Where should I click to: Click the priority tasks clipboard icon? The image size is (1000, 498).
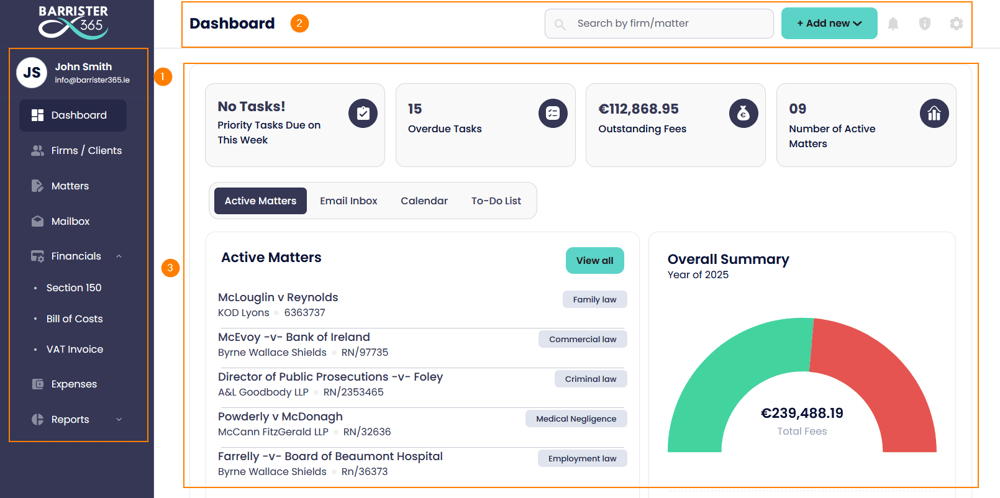click(x=363, y=113)
